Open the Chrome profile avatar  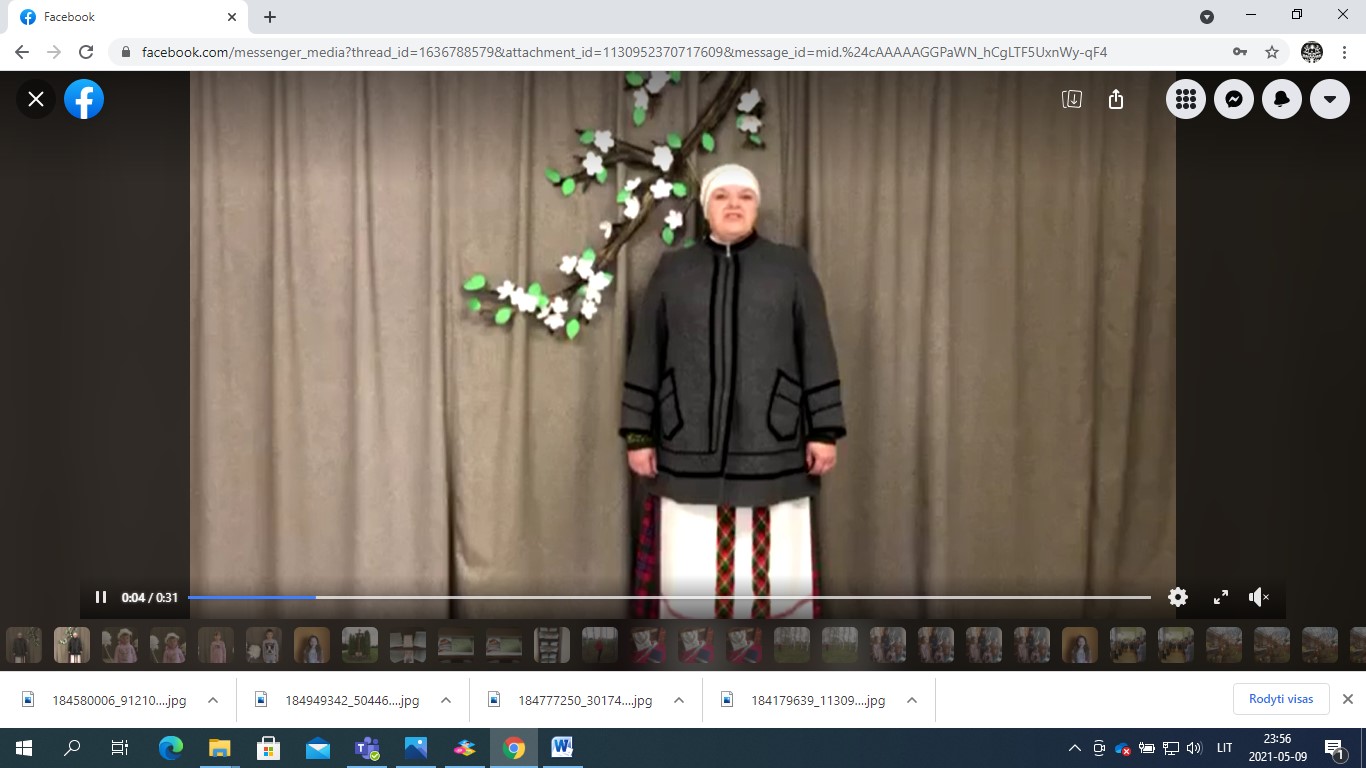pyautogui.click(x=1312, y=52)
